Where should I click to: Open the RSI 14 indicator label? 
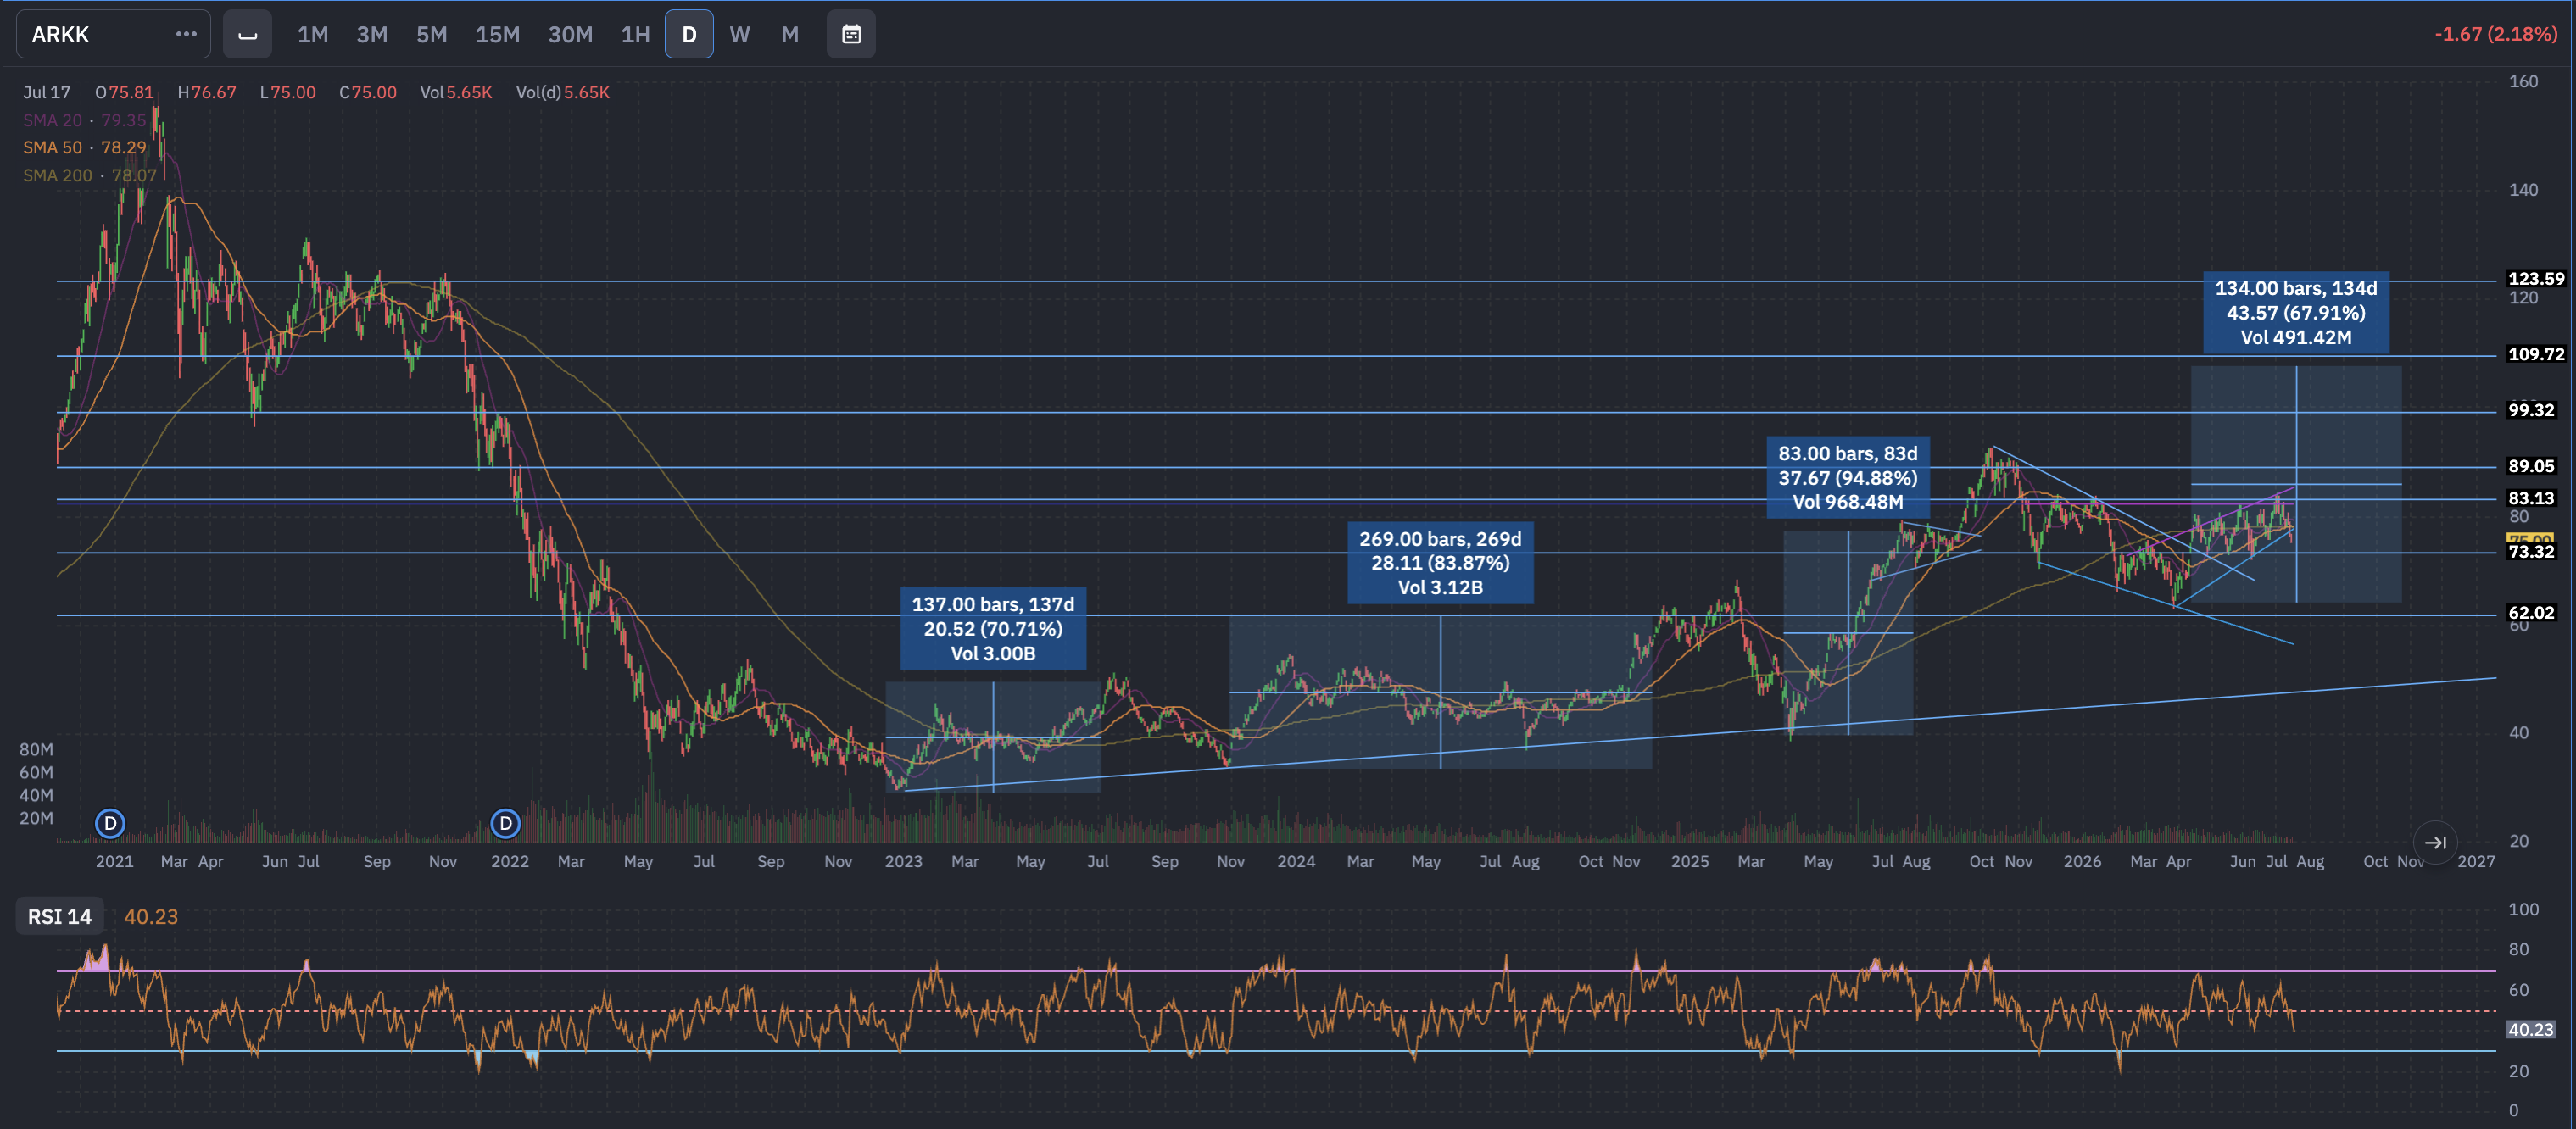click(59, 916)
